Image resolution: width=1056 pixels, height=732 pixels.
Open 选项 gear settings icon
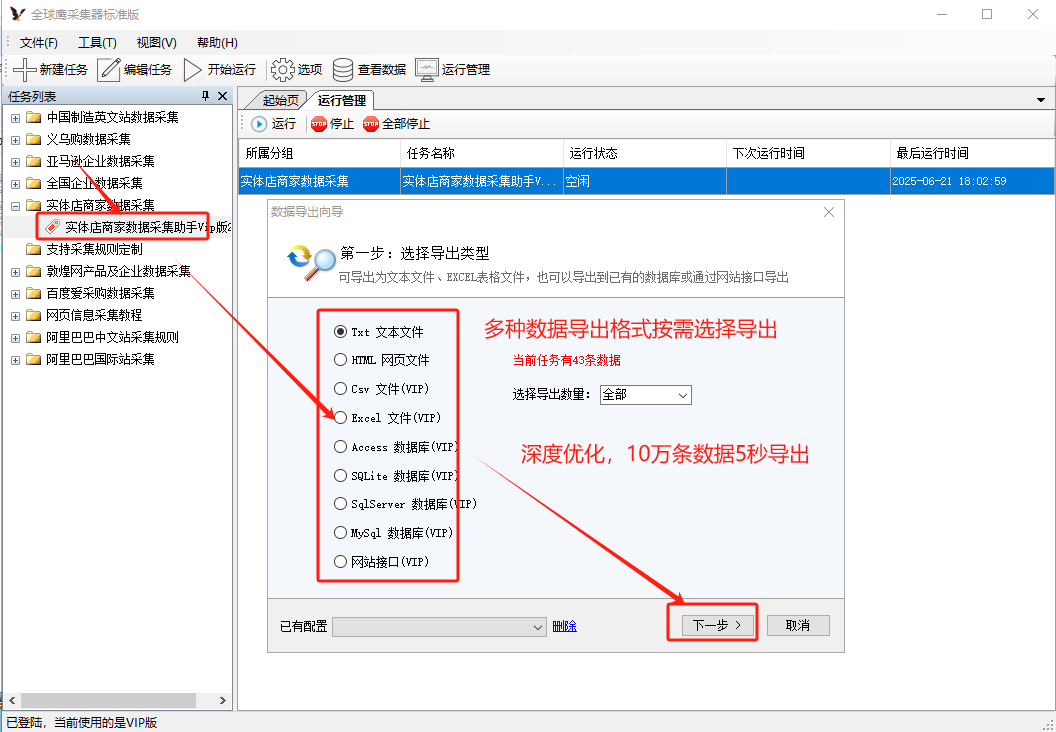283,70
